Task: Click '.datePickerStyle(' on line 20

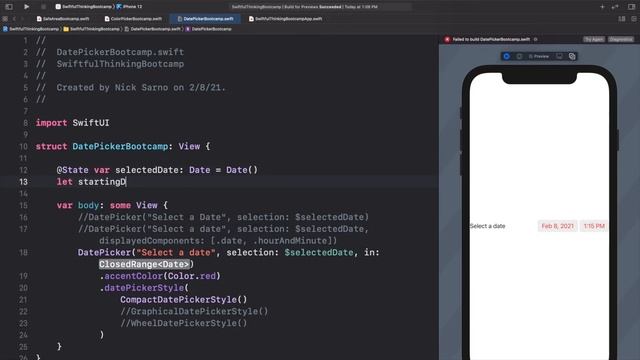Action: pyautogui.click(x=144, y=288)
